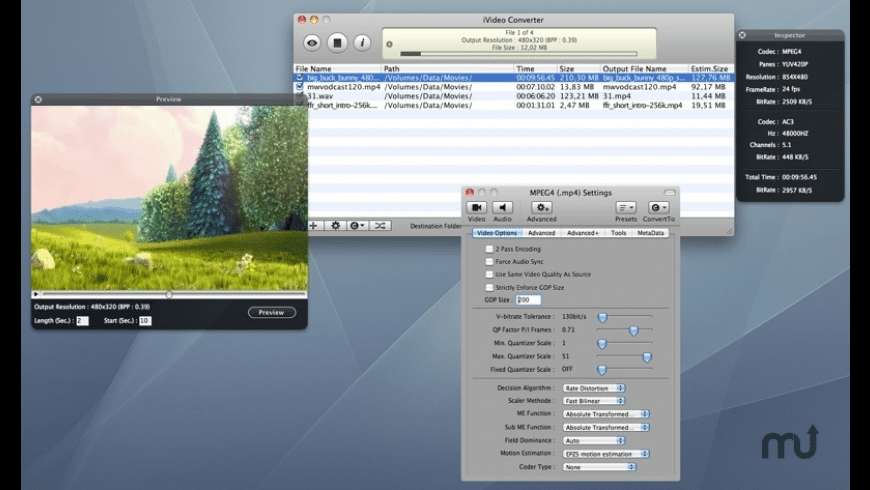Click the GOP Size input field
Image resolution: width=870 pixels, height=490 pixels.
coord(529,300)
